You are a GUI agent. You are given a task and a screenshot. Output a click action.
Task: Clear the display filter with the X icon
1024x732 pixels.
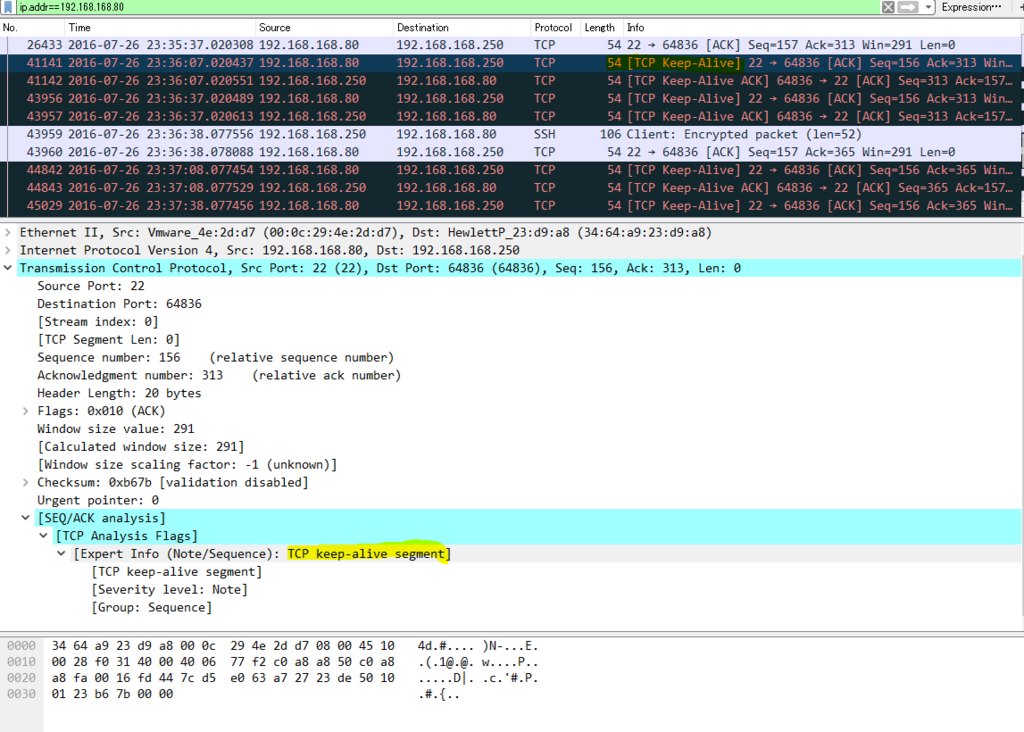click(x=888, y=6)
